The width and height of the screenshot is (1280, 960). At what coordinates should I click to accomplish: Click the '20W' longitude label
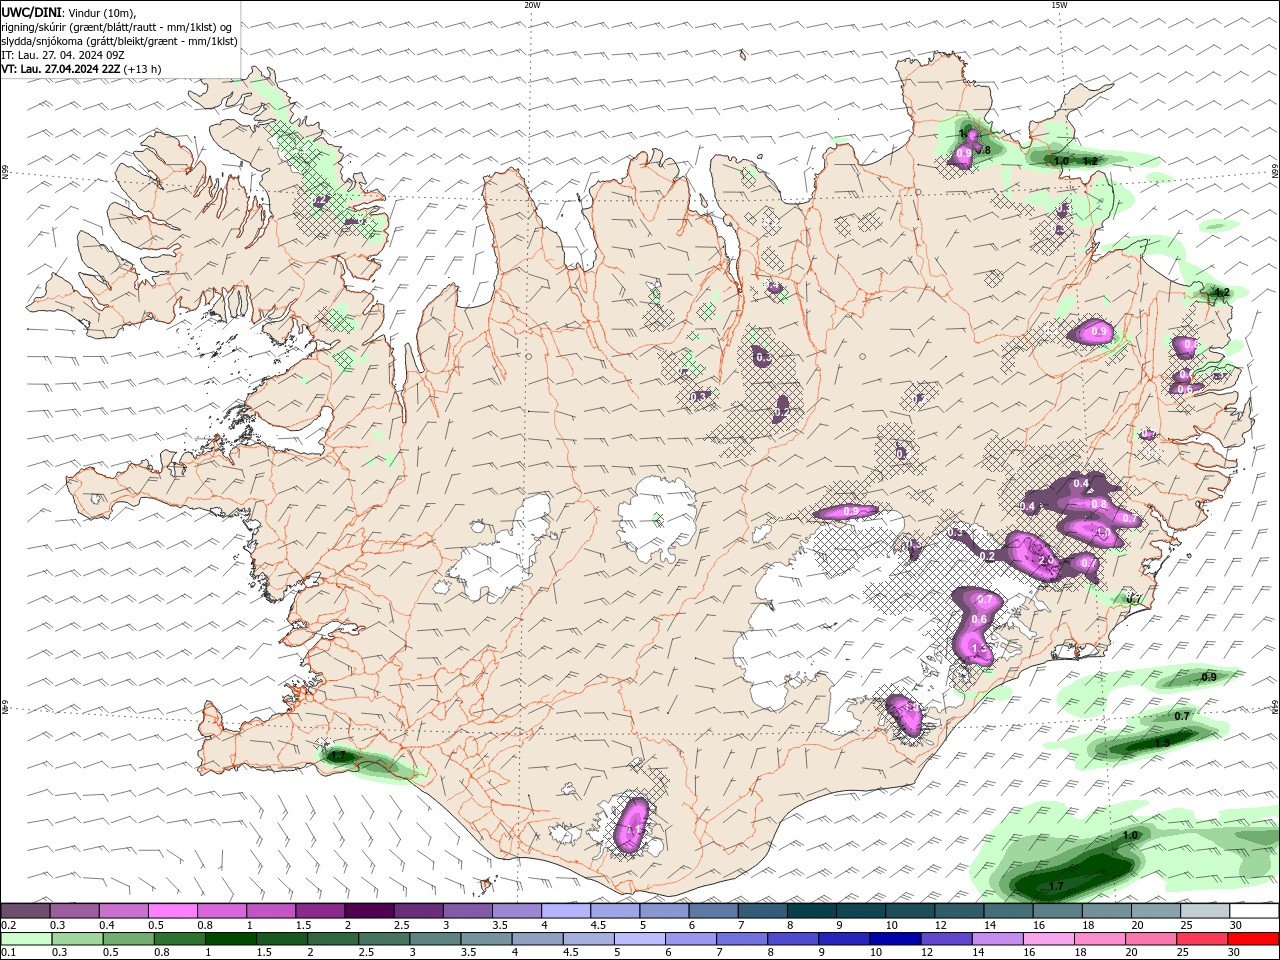(532, 5)
